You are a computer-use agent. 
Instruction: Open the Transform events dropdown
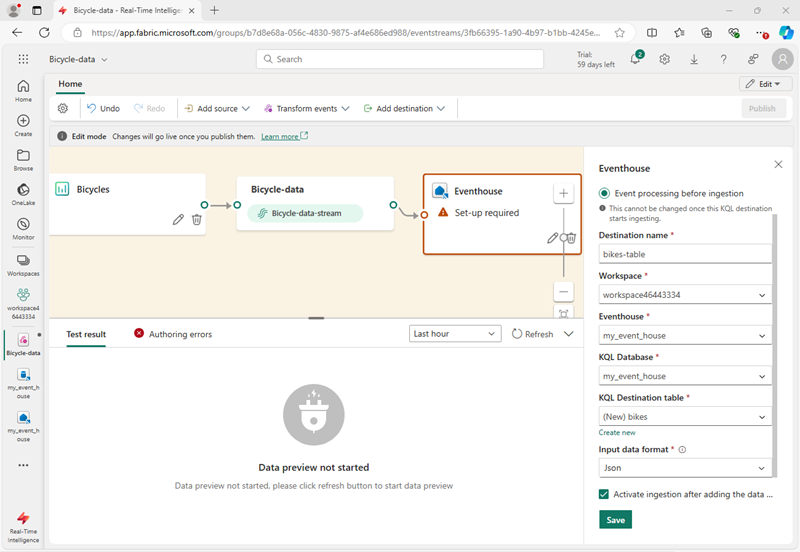(307, 108)
